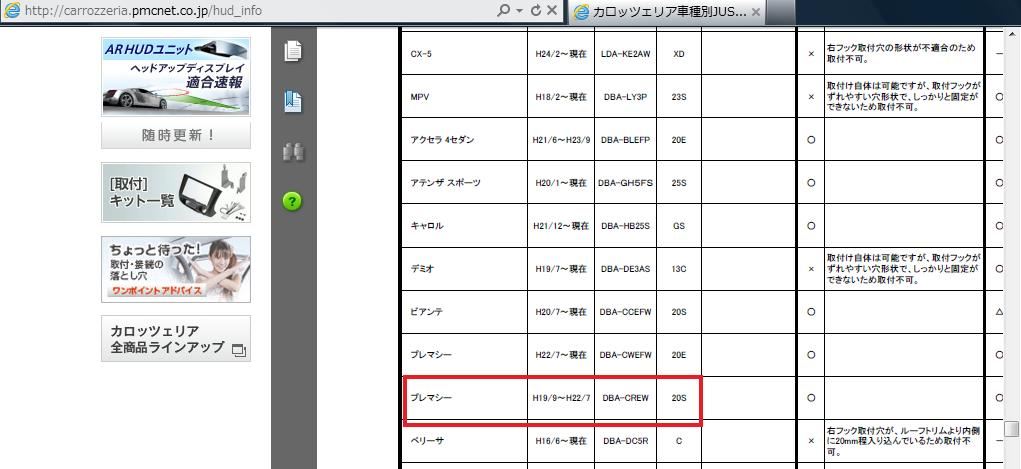Open the [取付]キット一覧 banner
This screenshot has height=469, width=1021.
(x=176, y=192)
